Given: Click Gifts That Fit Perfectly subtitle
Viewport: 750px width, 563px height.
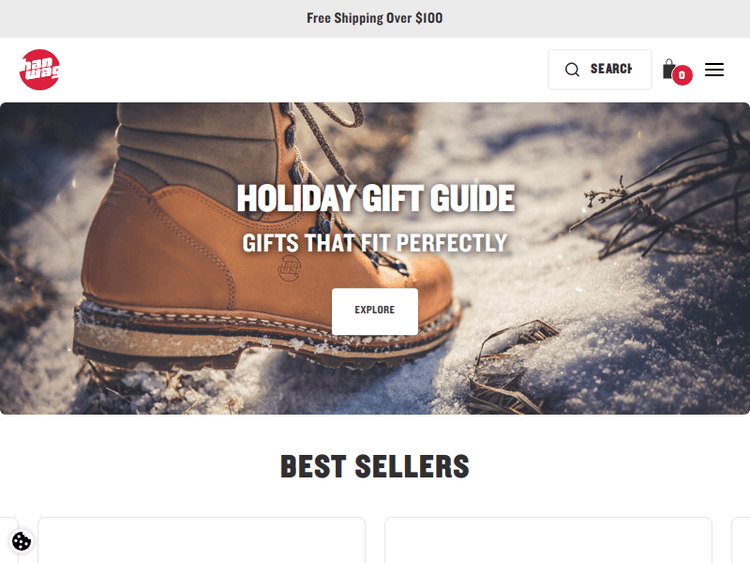Looking at the screenshot, I should coord(375,243).
